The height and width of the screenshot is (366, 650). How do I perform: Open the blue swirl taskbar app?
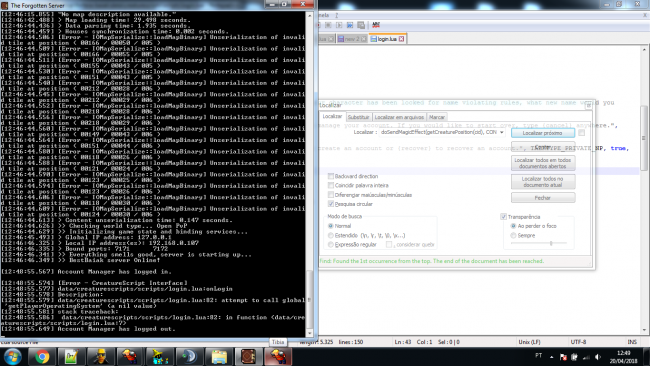[189, 356]
